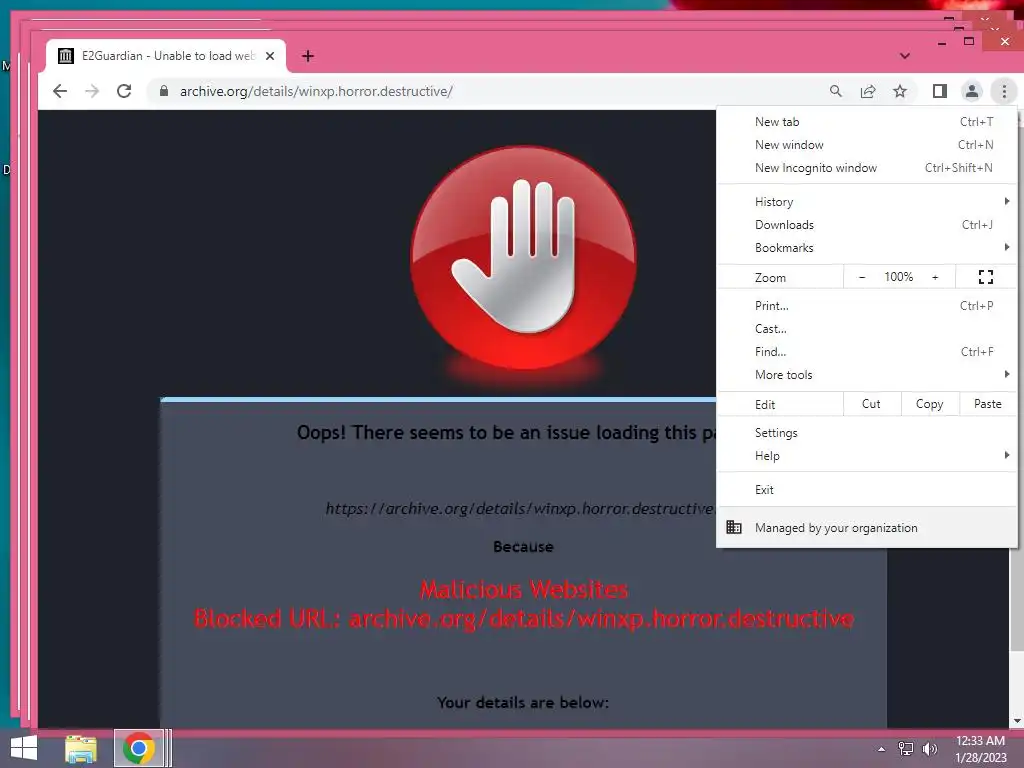Open the volume speaker tray icon

point(930,748)
